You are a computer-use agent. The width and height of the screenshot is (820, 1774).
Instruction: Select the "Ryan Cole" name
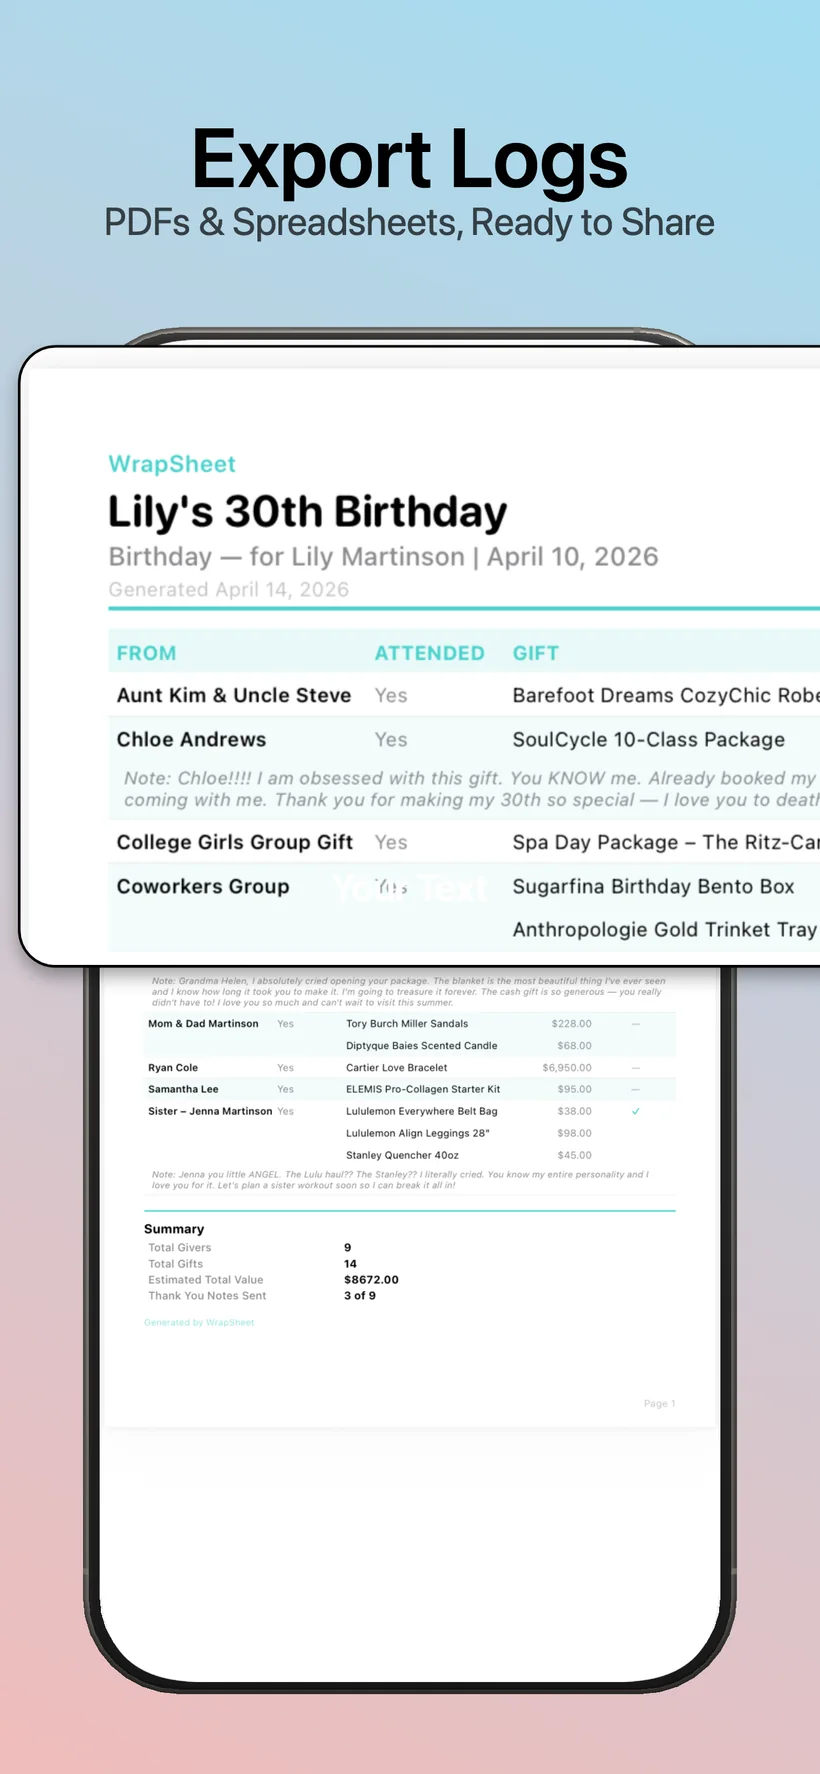click(173, 1068)
